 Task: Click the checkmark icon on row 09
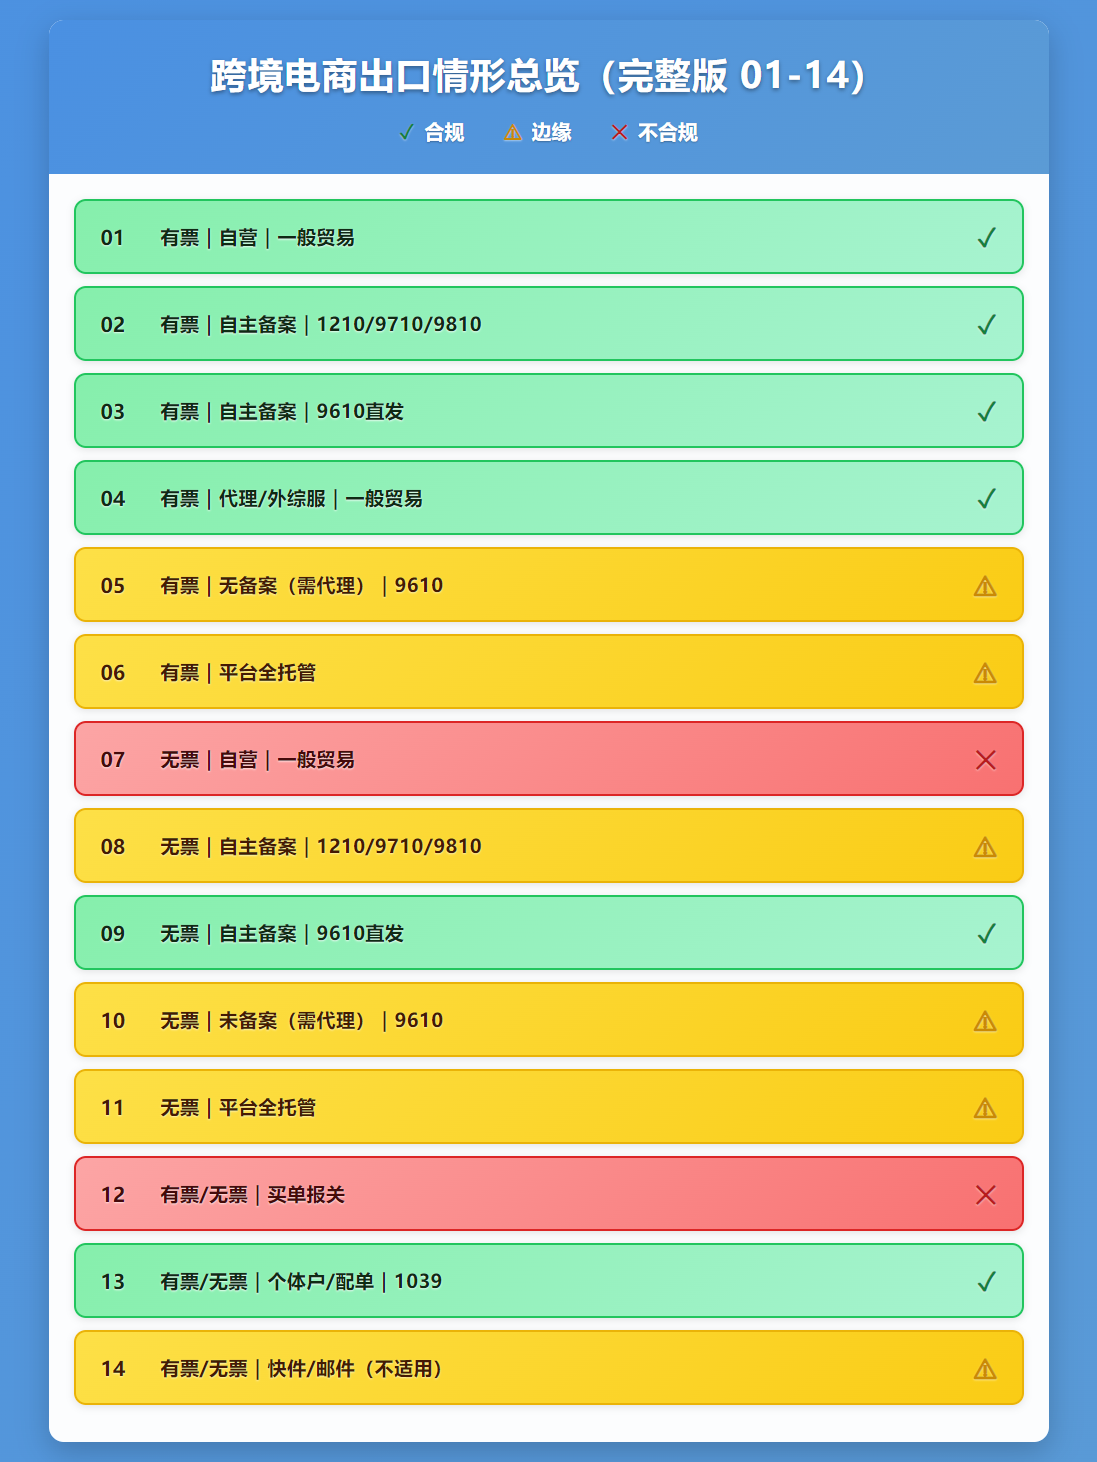(x=986, y=933)
